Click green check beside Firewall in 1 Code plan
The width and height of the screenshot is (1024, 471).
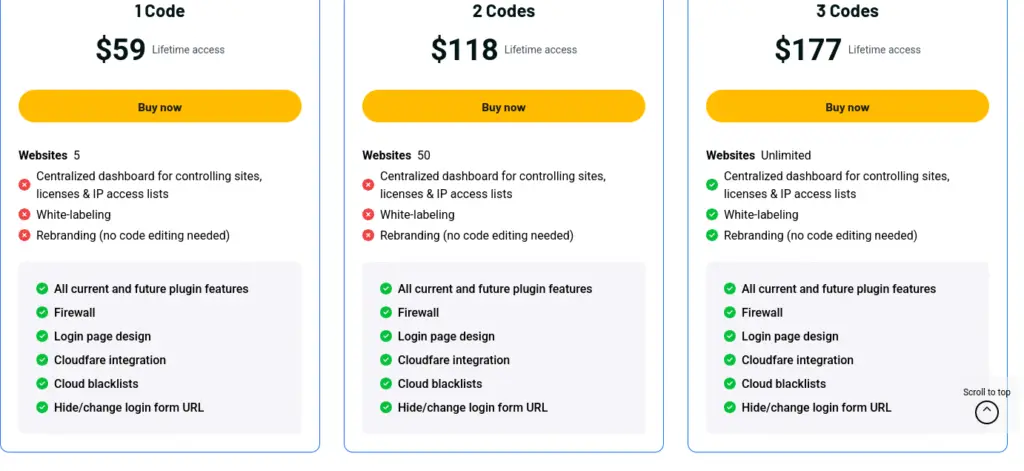(42, 313)
